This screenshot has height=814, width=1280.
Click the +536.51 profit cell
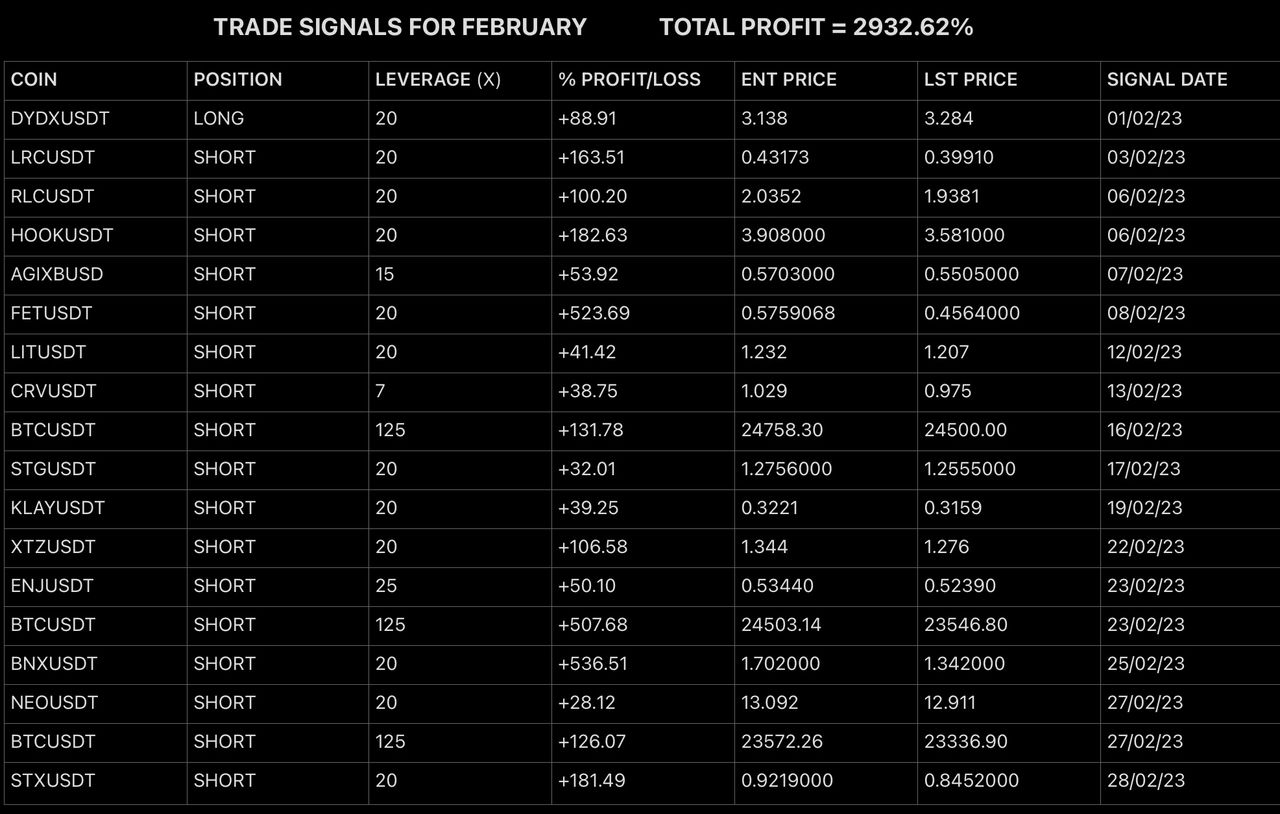[594, 663]
